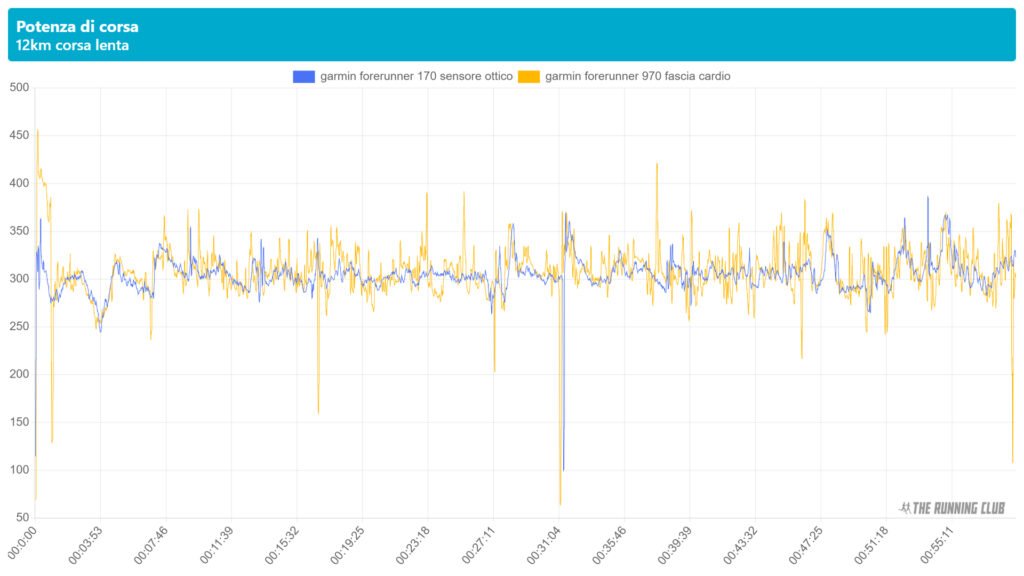Click the 00:19:25 time axis label
Image resolution: width=1024 pixels, height=576 pixels.
pyautogui.click(x=347, y=545)
